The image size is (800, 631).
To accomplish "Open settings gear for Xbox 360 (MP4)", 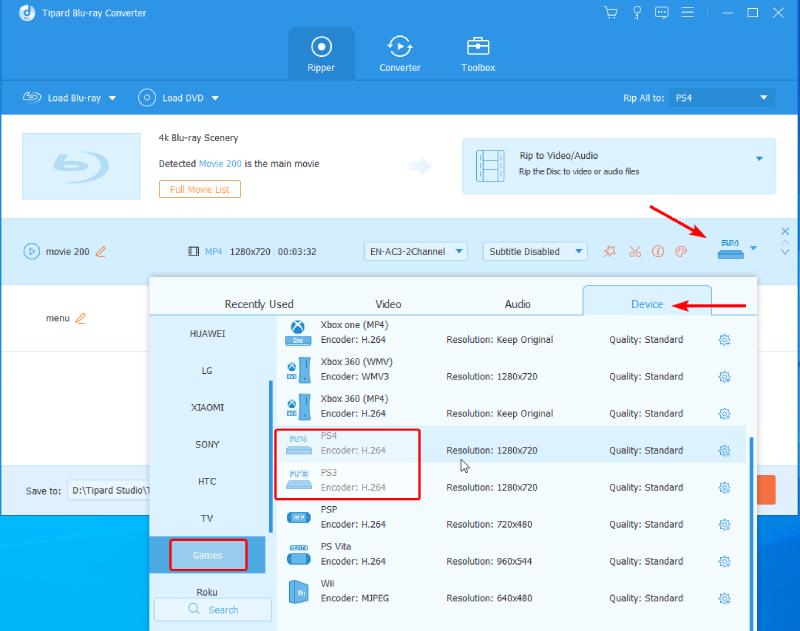I will tap(724, 414).
